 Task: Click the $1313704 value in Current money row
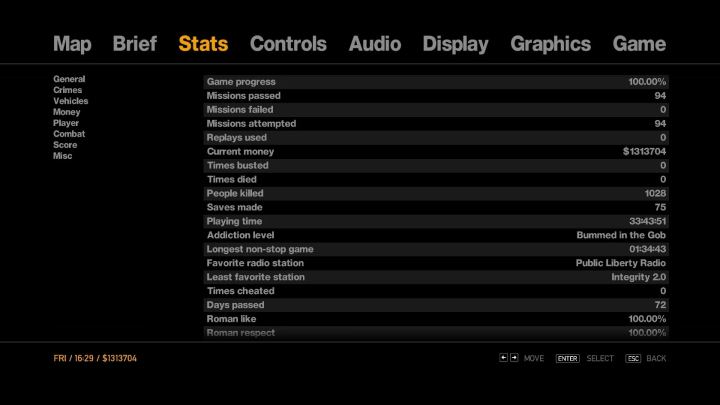tap(644, 152)
